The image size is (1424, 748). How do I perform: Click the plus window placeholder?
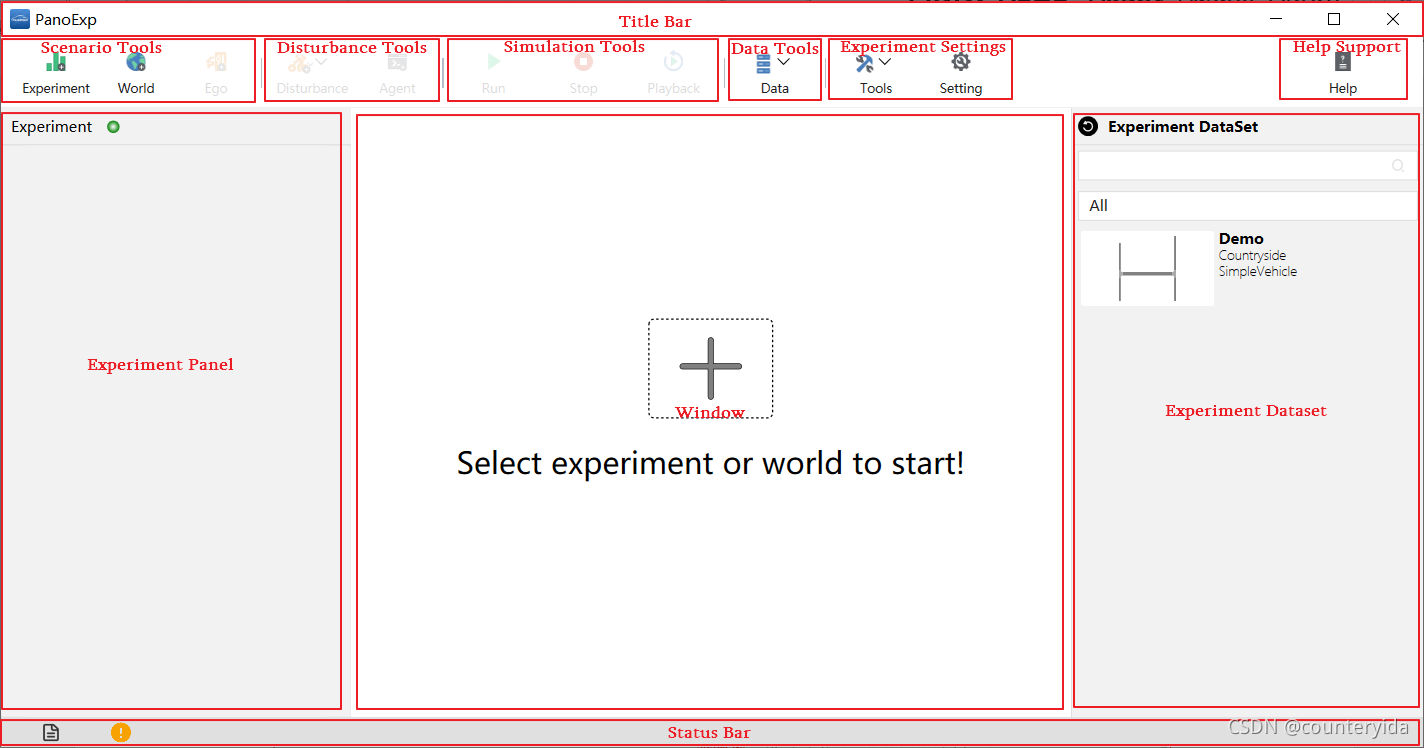pos(710,368)
